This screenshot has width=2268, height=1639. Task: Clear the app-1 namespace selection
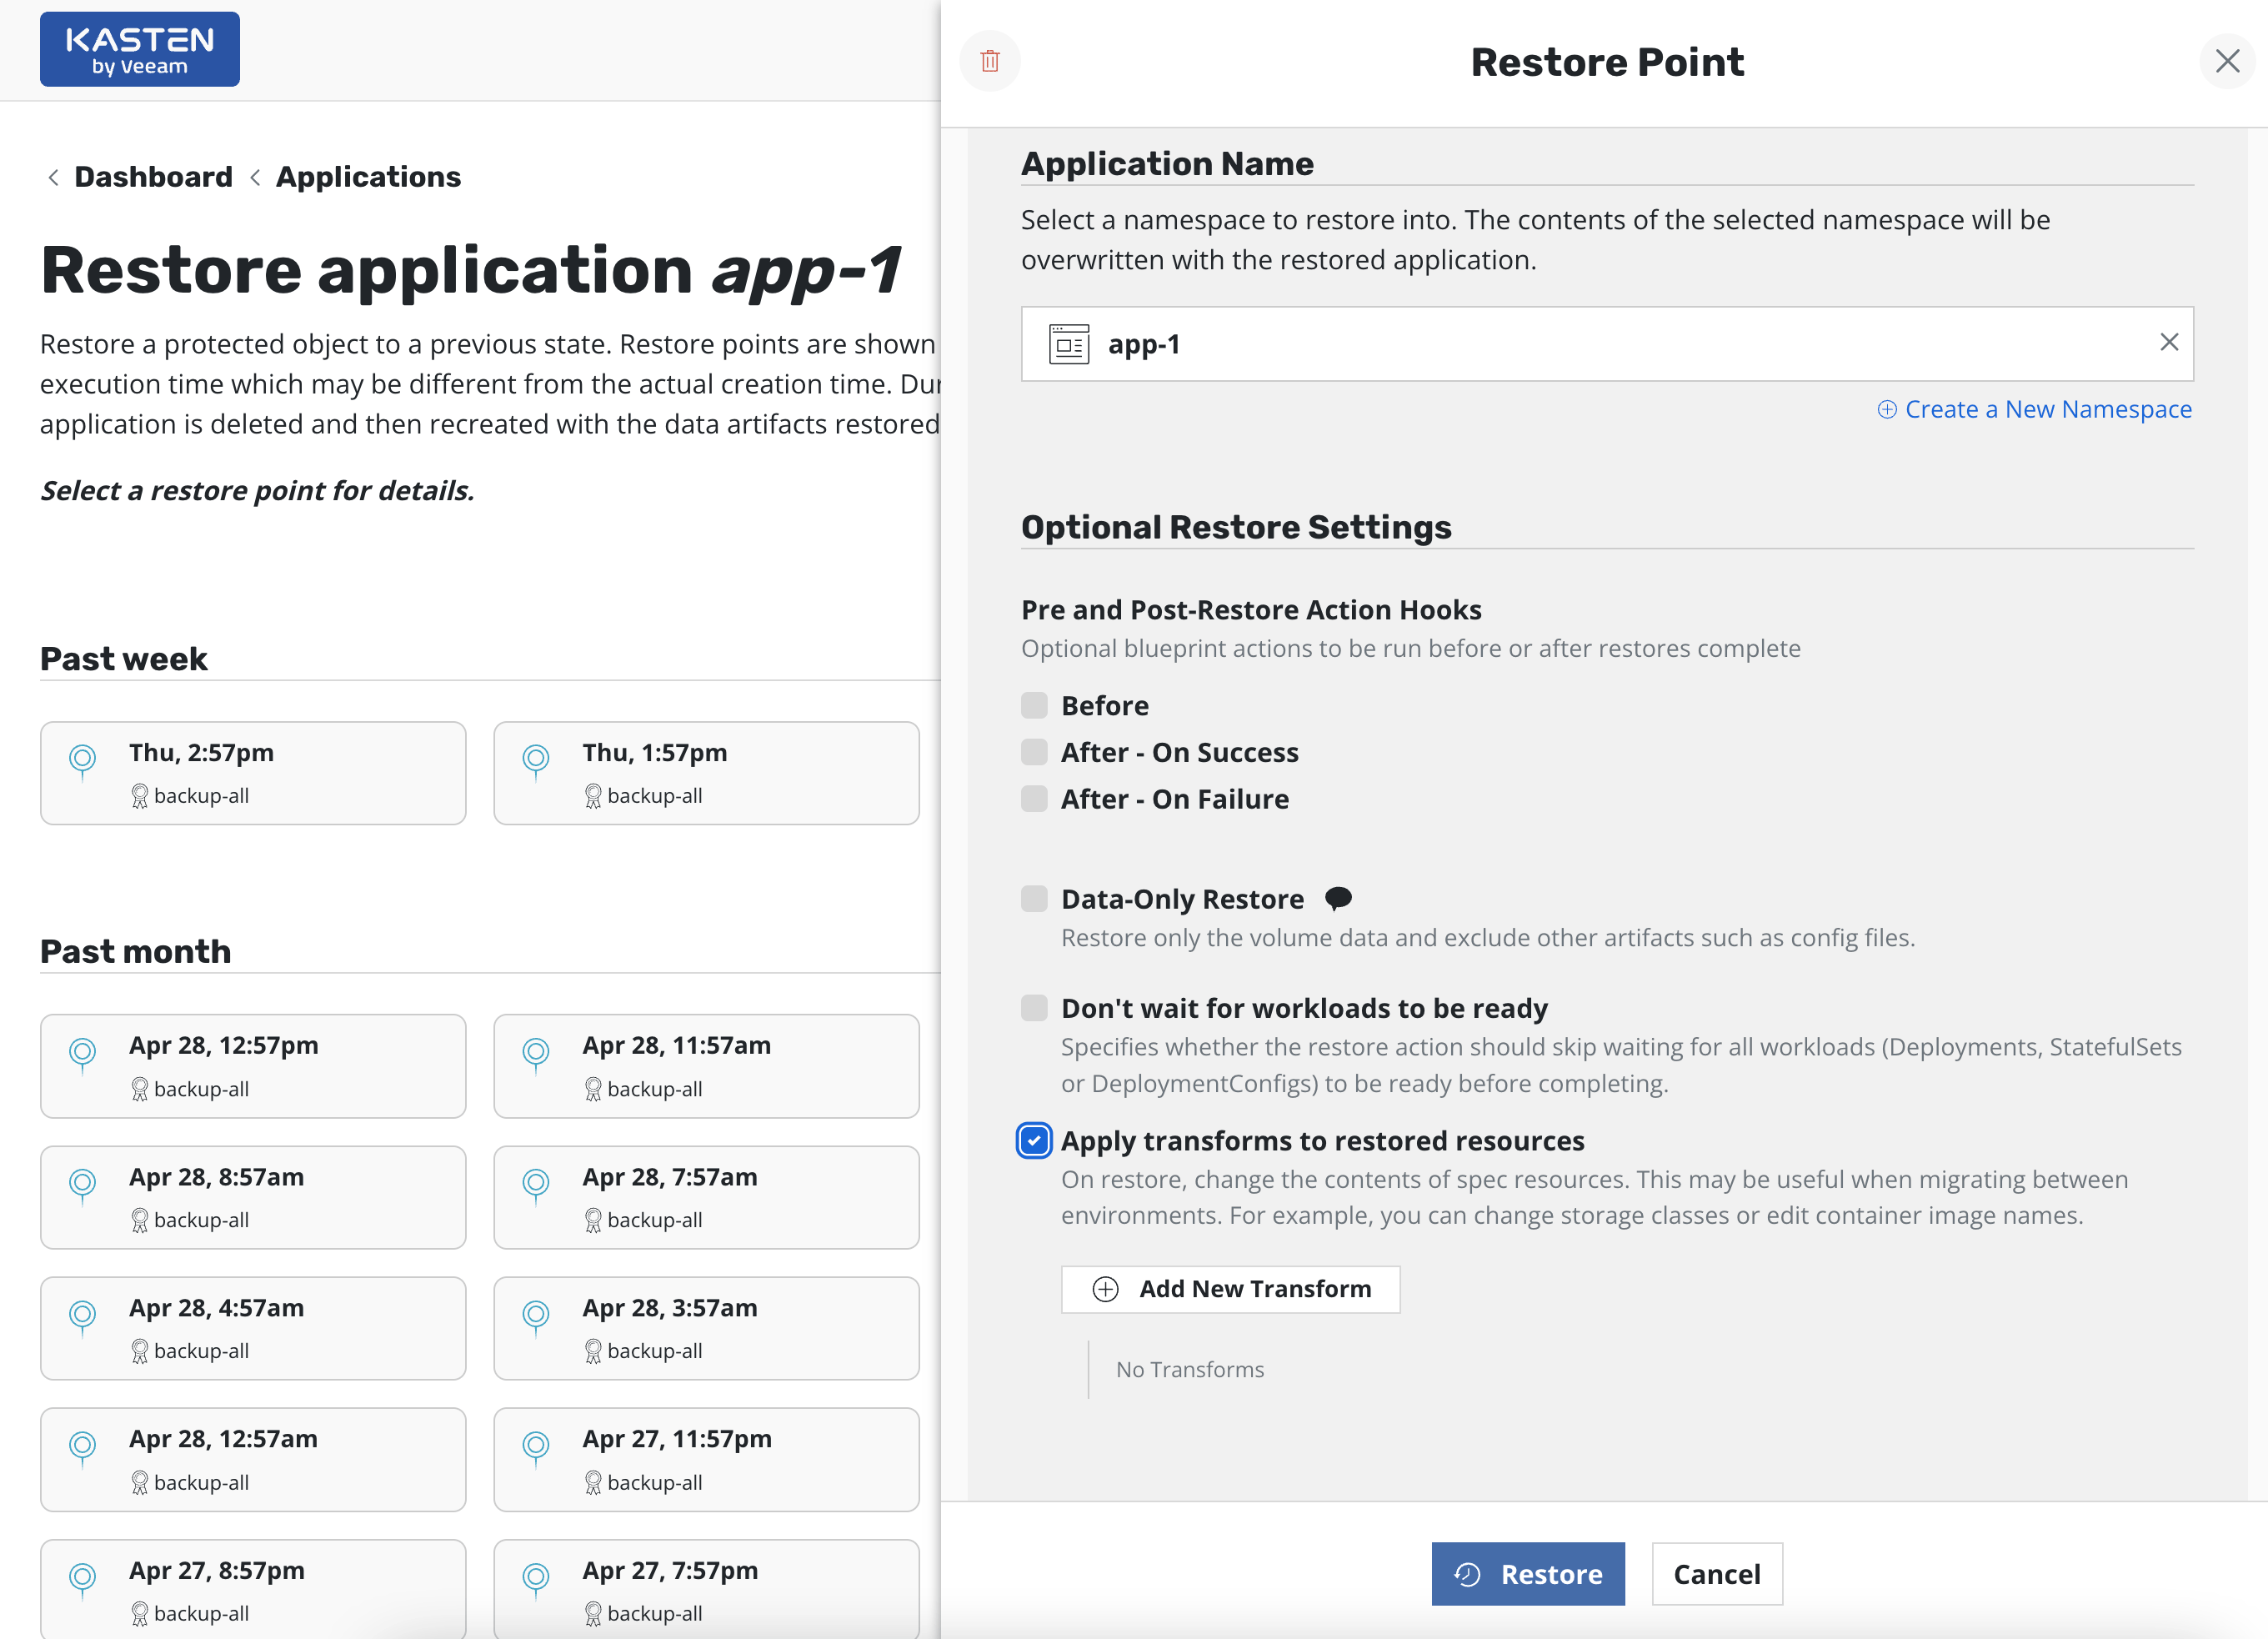pyautogui.click(x=2168, y=343)
